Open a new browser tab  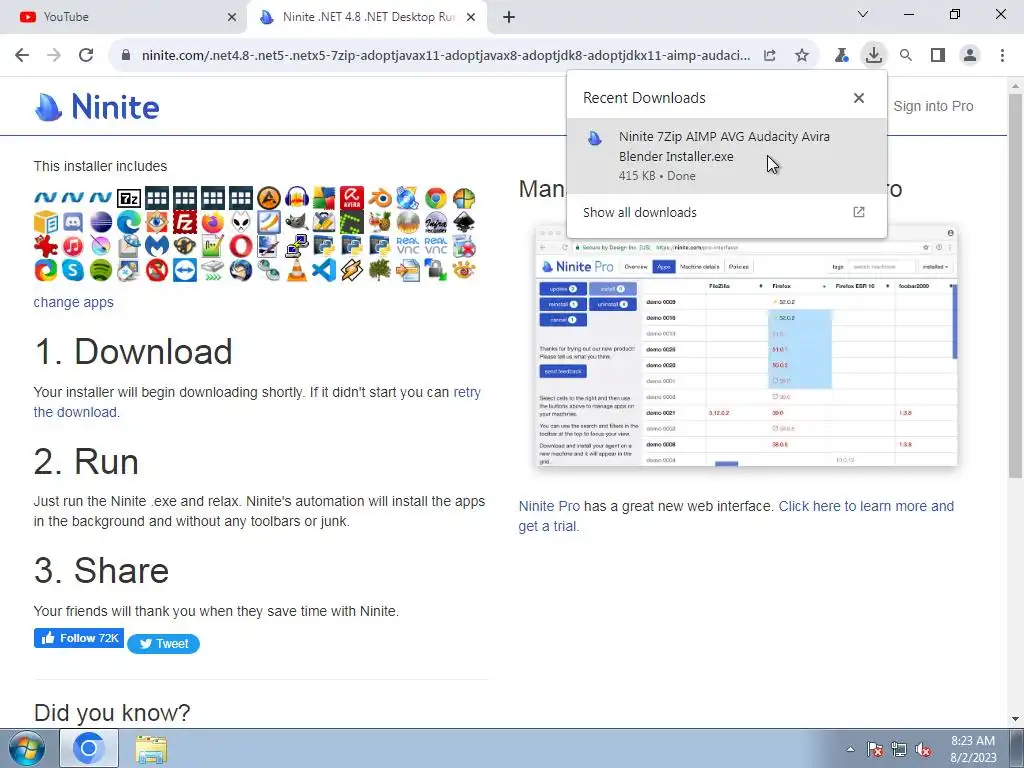point(509,17)
